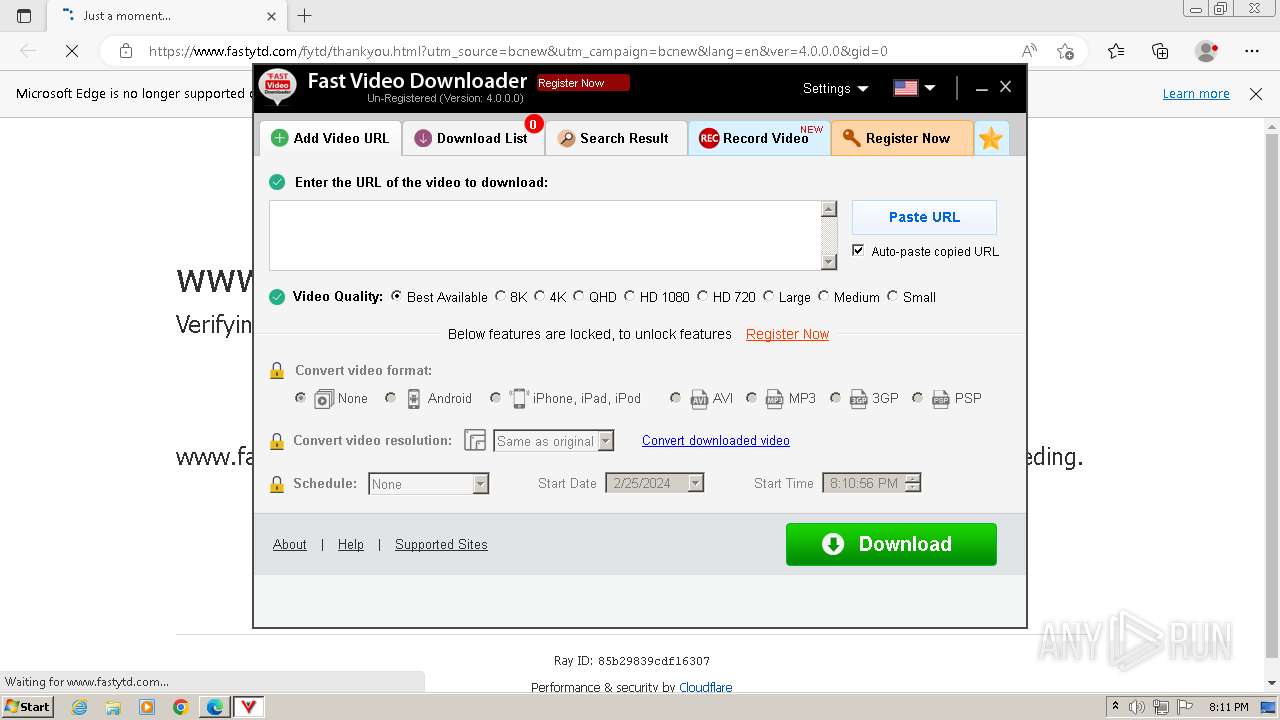Viewport: 1280px width, 720px height.
Task: Open the Add Video URL tab
Action: pyautogui.click(x=331, y=138)
